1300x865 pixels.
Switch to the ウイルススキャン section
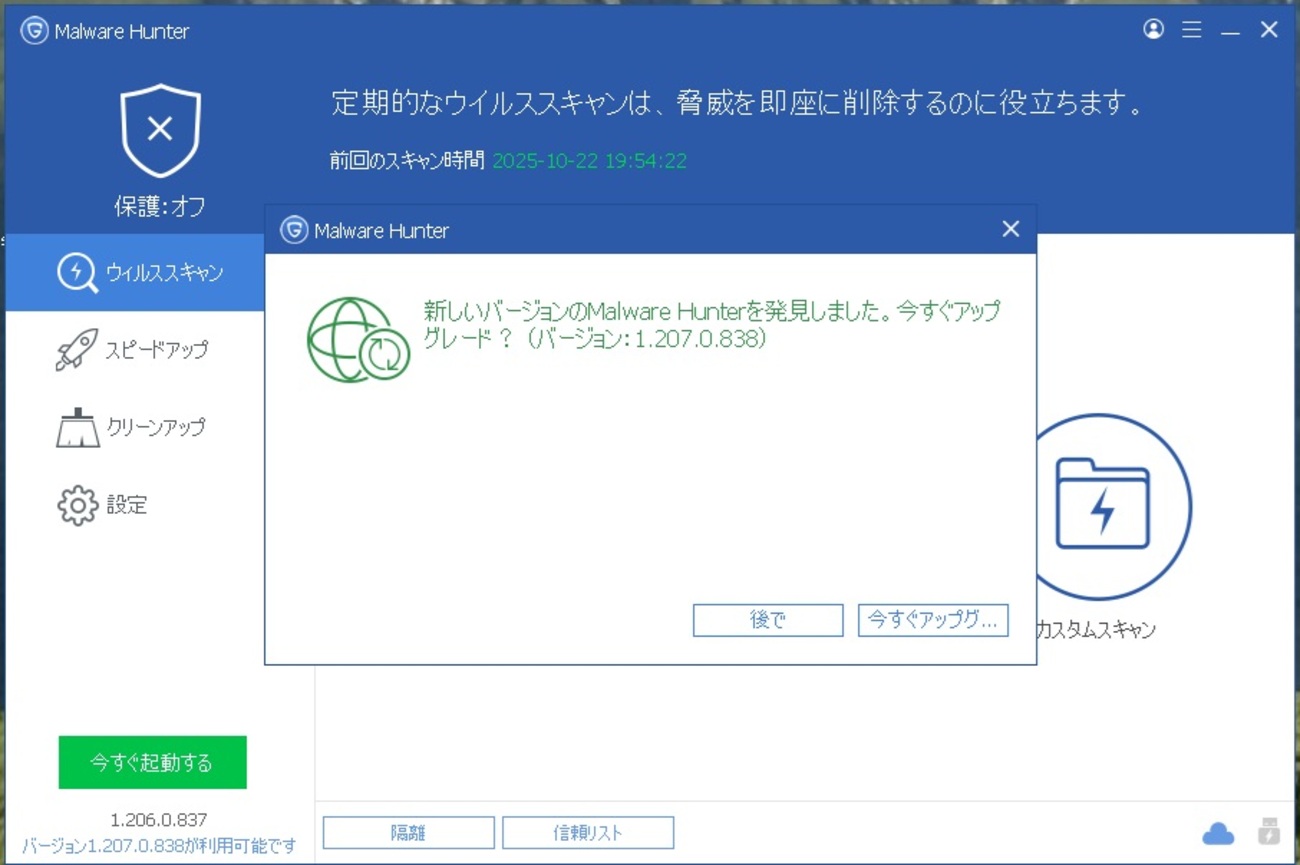(x=135, y=272)
